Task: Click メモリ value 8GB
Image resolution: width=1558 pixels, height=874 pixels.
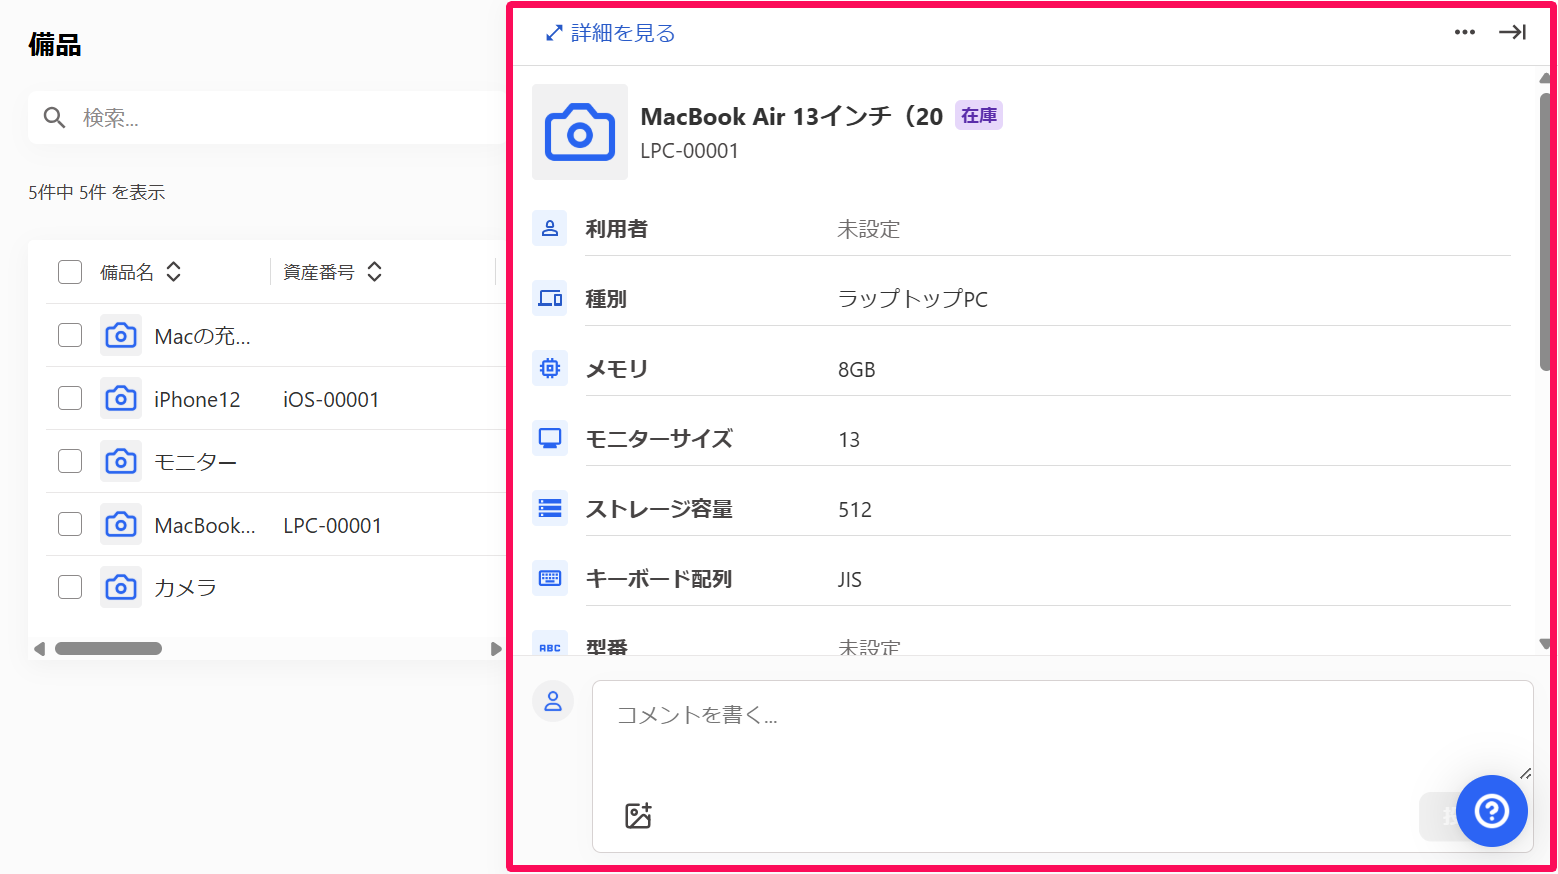Action: click(x=856, y=369)
